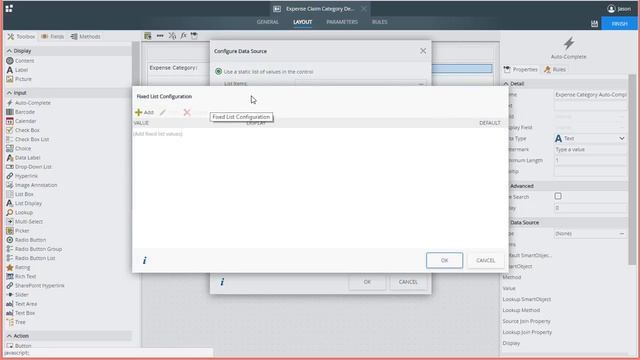Click the red delete X icon in Fixed List toolbar

click(x=187, y=112)
